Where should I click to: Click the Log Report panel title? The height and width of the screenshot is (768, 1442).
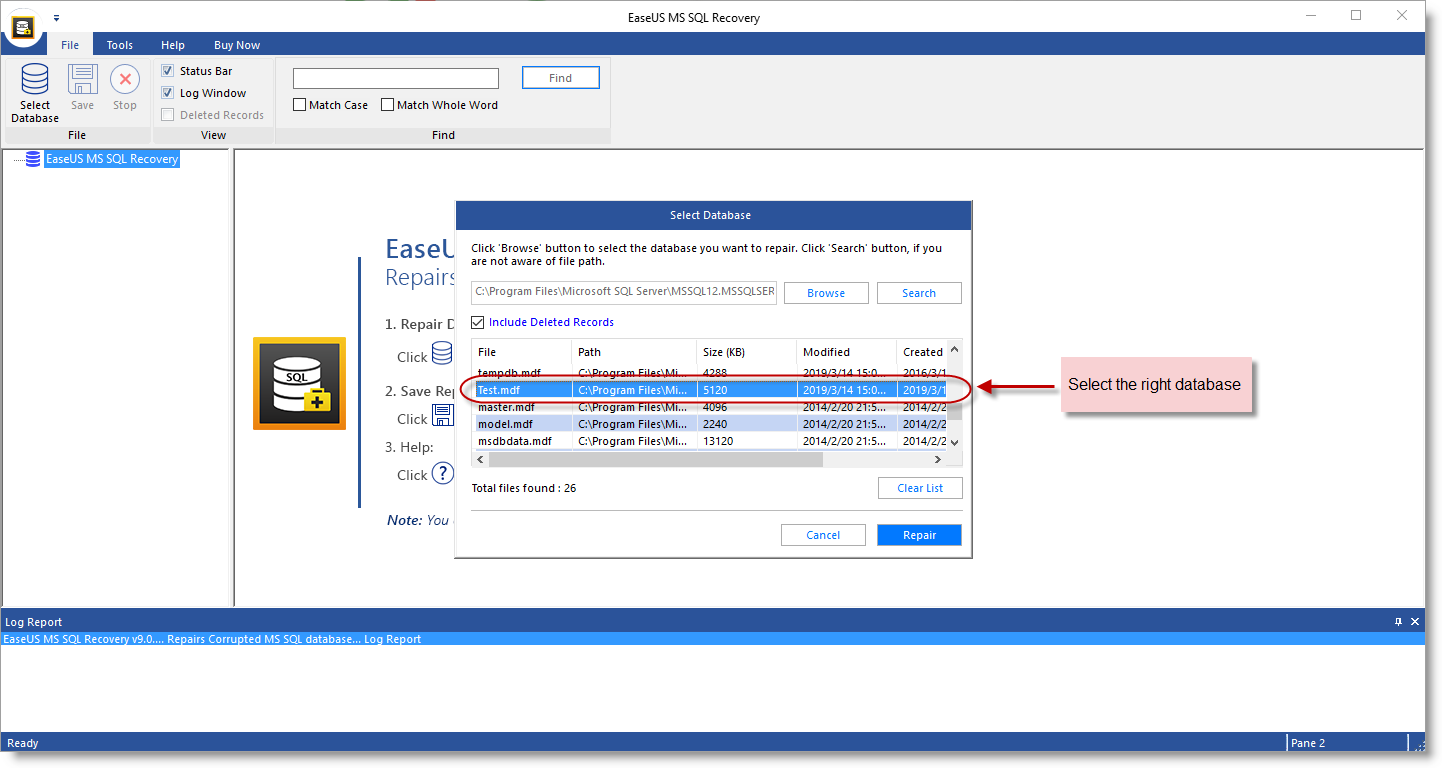34,622
